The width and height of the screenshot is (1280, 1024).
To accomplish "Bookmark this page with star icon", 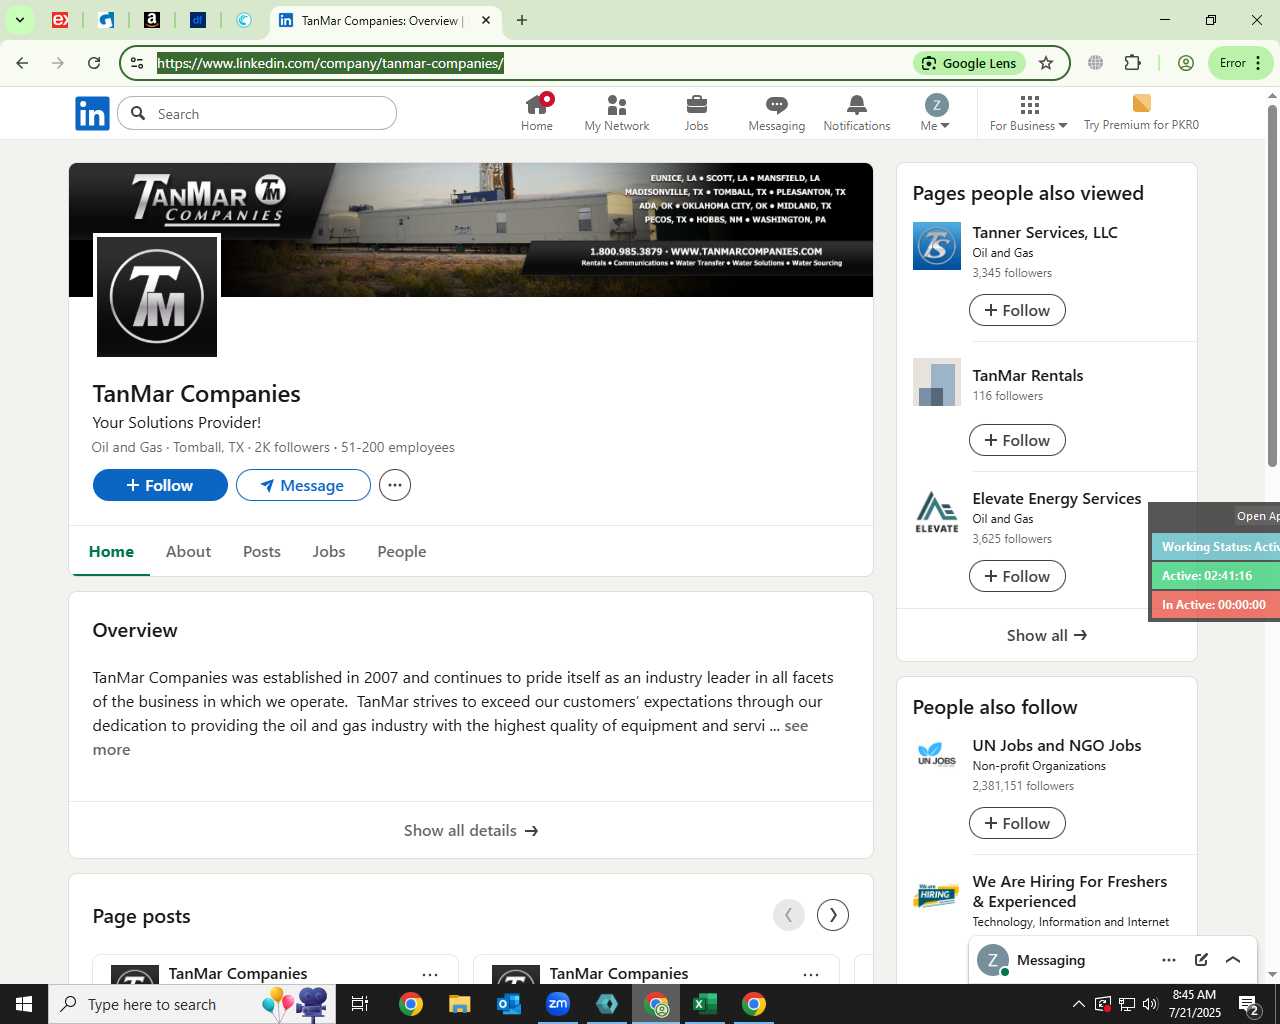I will point(1046,63).
